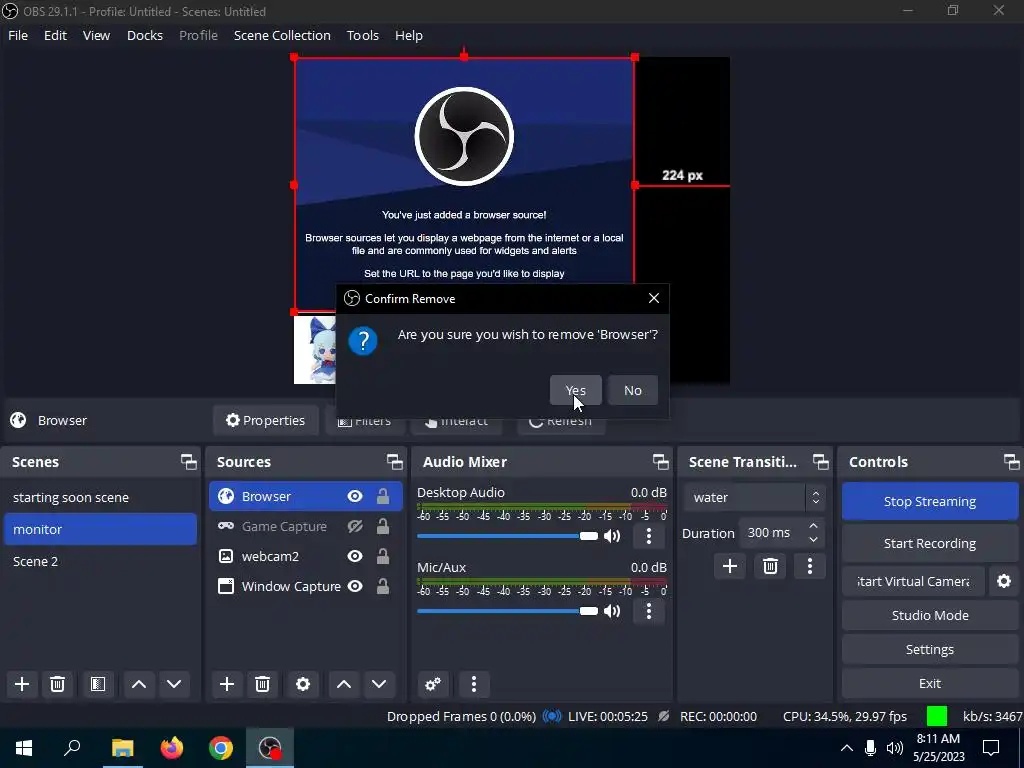Select Game Capture source row

coord(306,526)
